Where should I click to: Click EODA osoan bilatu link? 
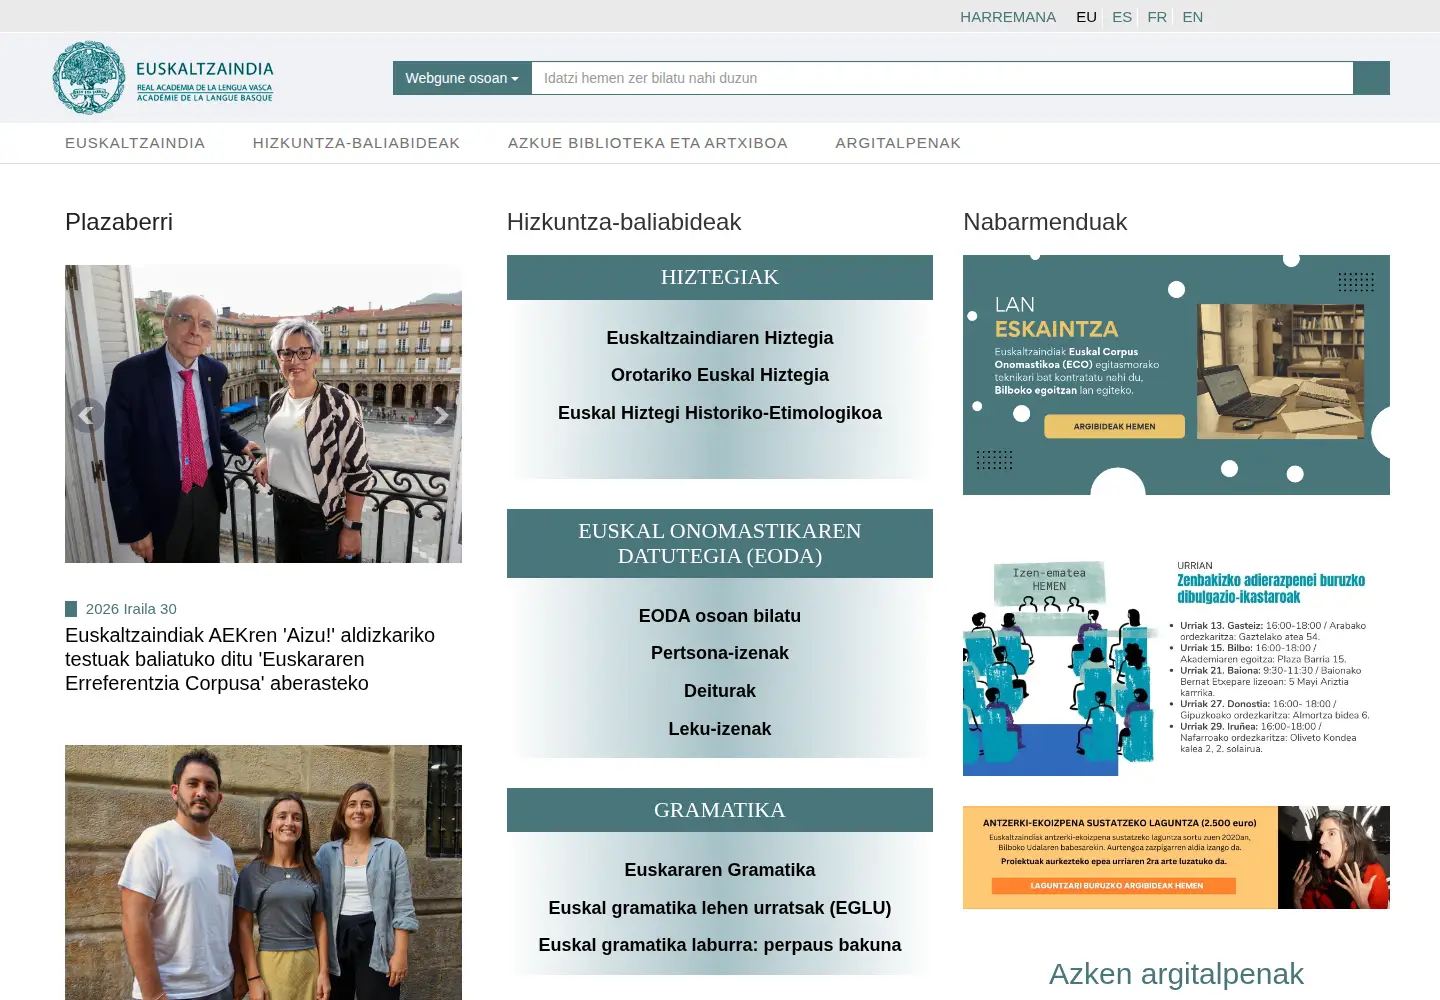pos(720,616)
